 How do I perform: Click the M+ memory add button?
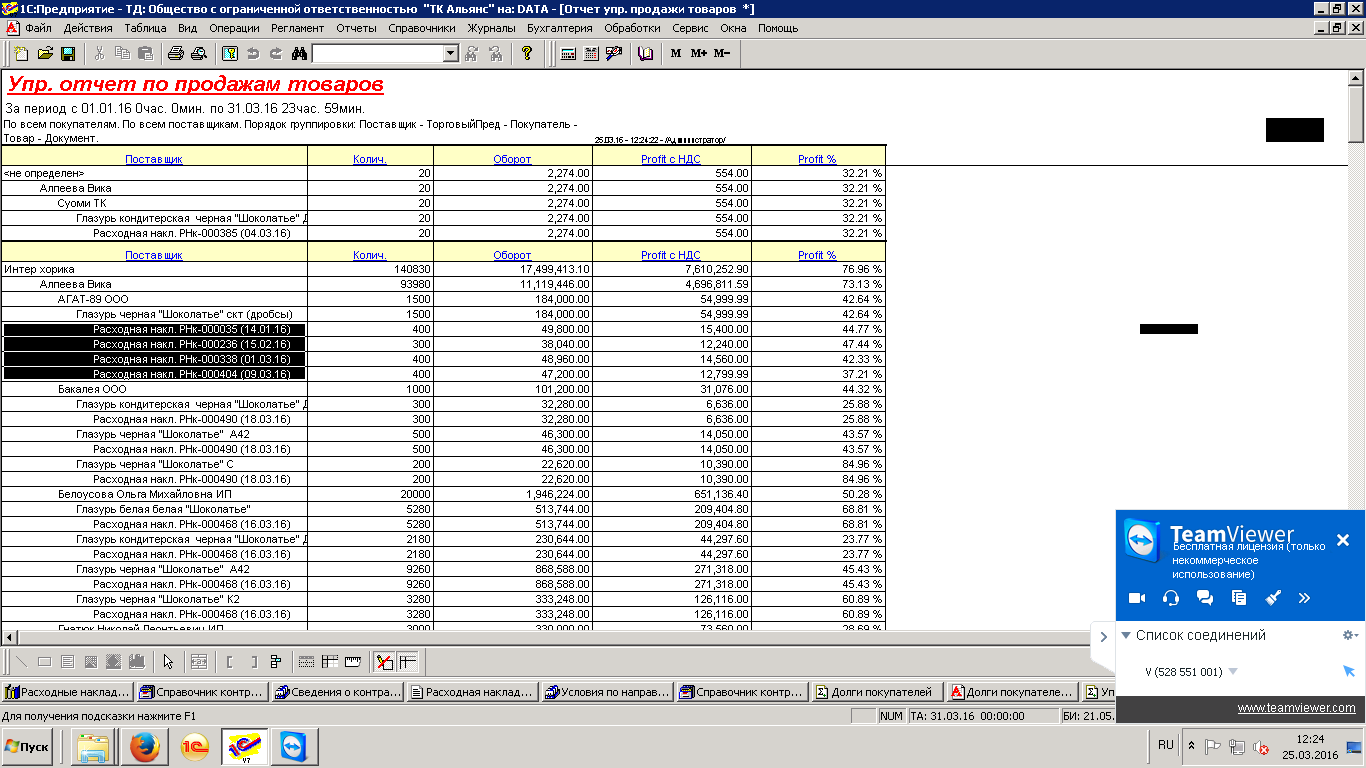(698, 53)
